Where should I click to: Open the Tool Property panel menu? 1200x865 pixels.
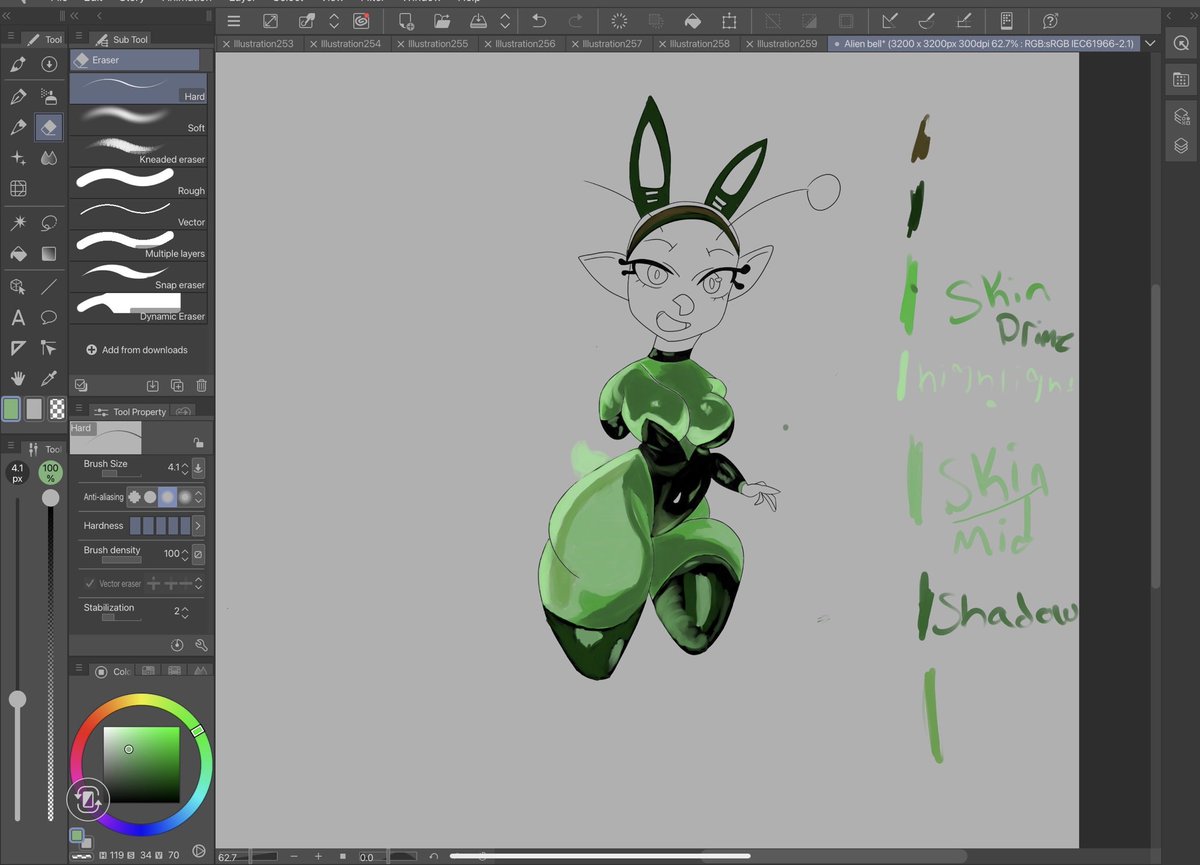79,410
